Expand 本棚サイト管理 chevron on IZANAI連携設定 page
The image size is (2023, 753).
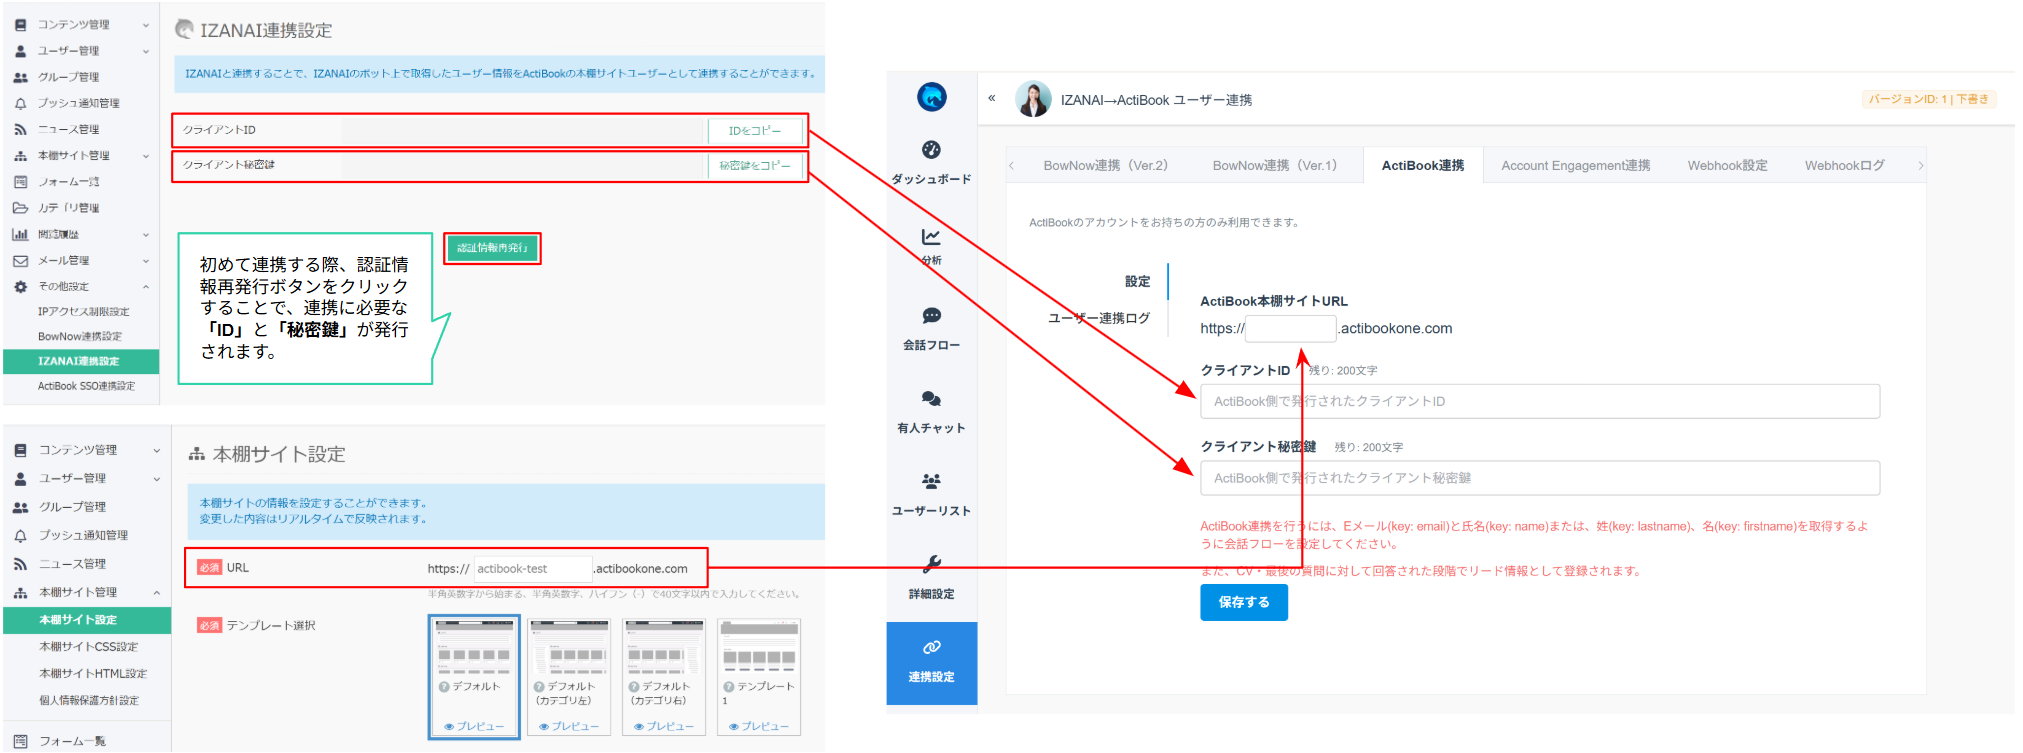[146, 156]
